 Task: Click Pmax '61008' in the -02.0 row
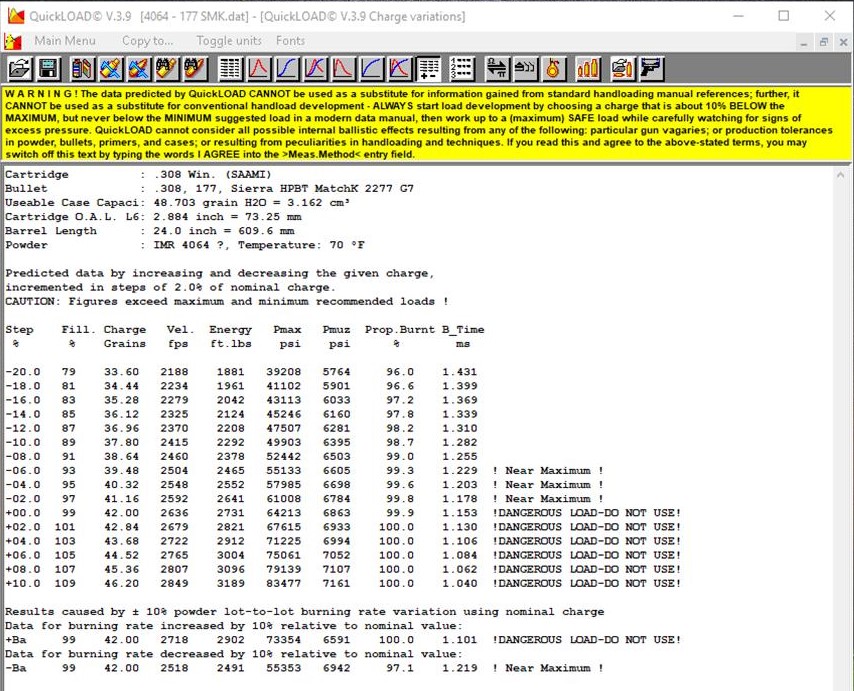point(284,499)
